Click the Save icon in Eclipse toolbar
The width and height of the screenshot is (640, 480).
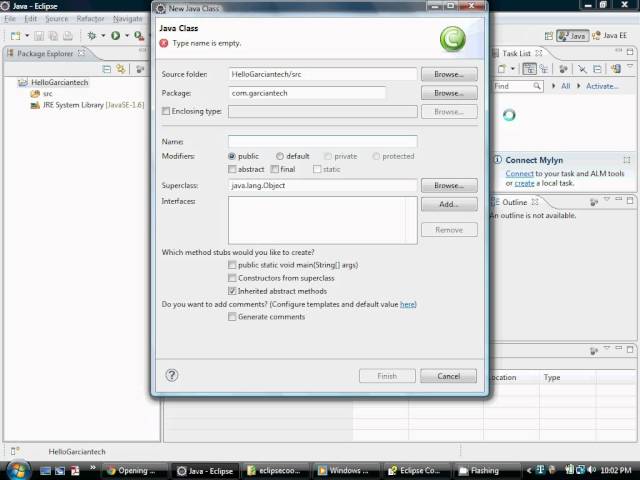39,36
